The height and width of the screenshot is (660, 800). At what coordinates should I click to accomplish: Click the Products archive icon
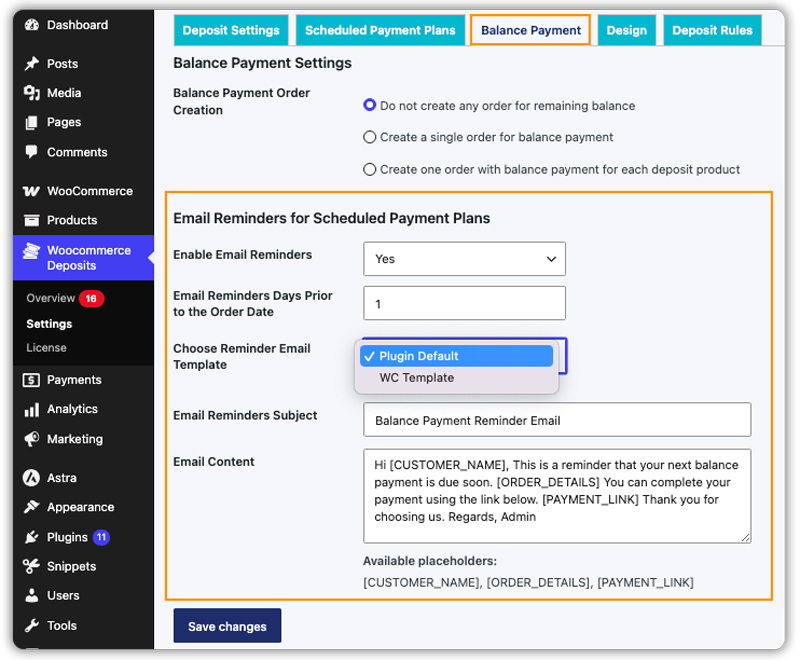(x=32, y=220)
